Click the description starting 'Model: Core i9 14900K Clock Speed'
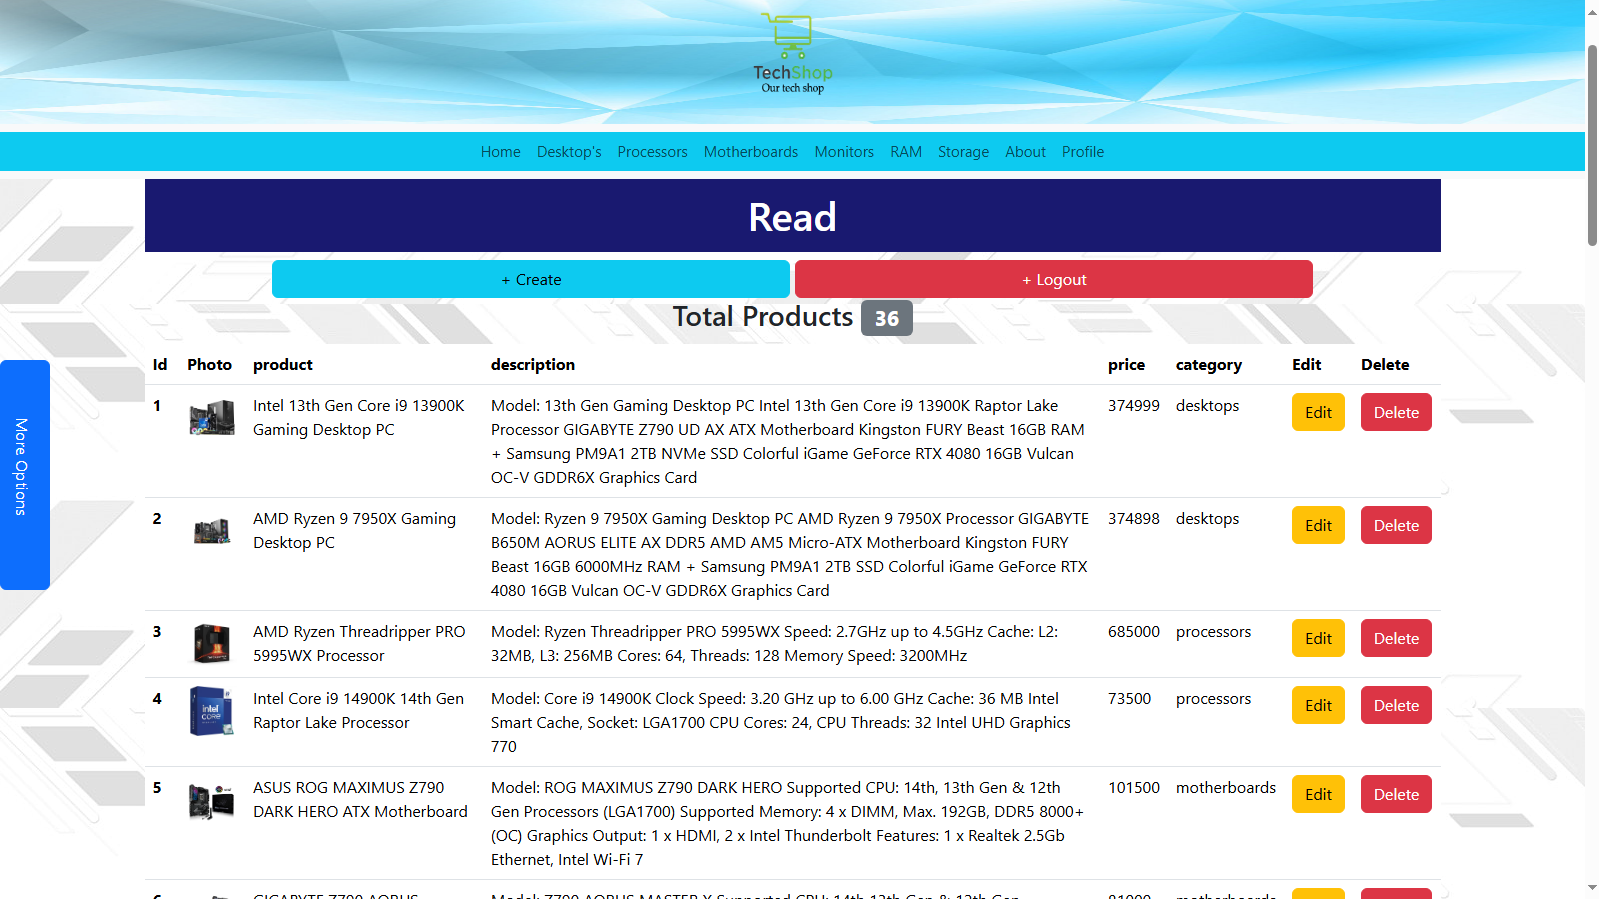The image size is (1599, 899). [781, 722]
